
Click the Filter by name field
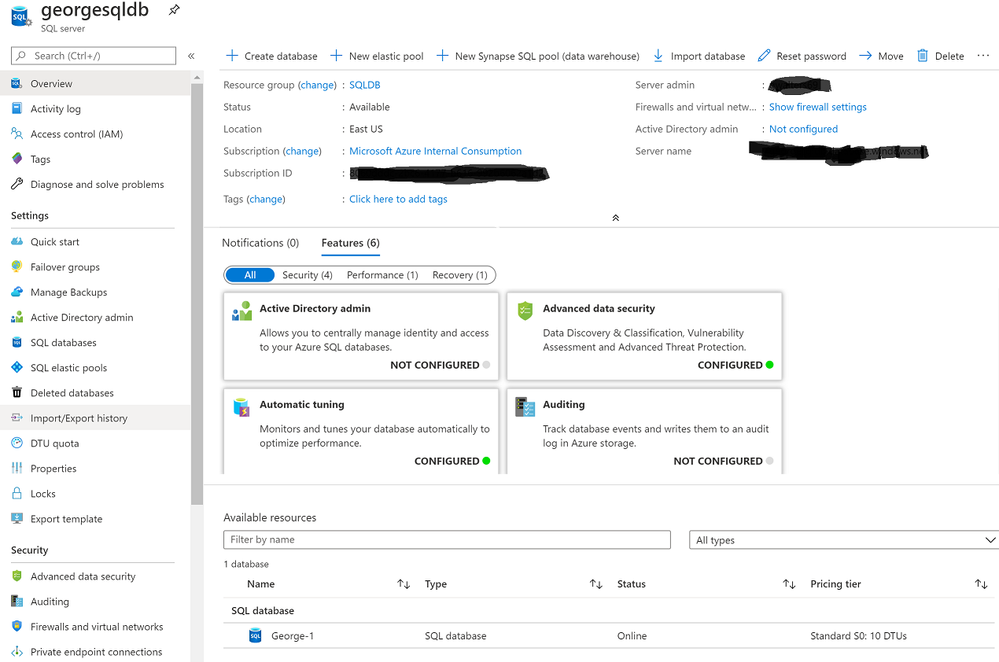(447, 540)
